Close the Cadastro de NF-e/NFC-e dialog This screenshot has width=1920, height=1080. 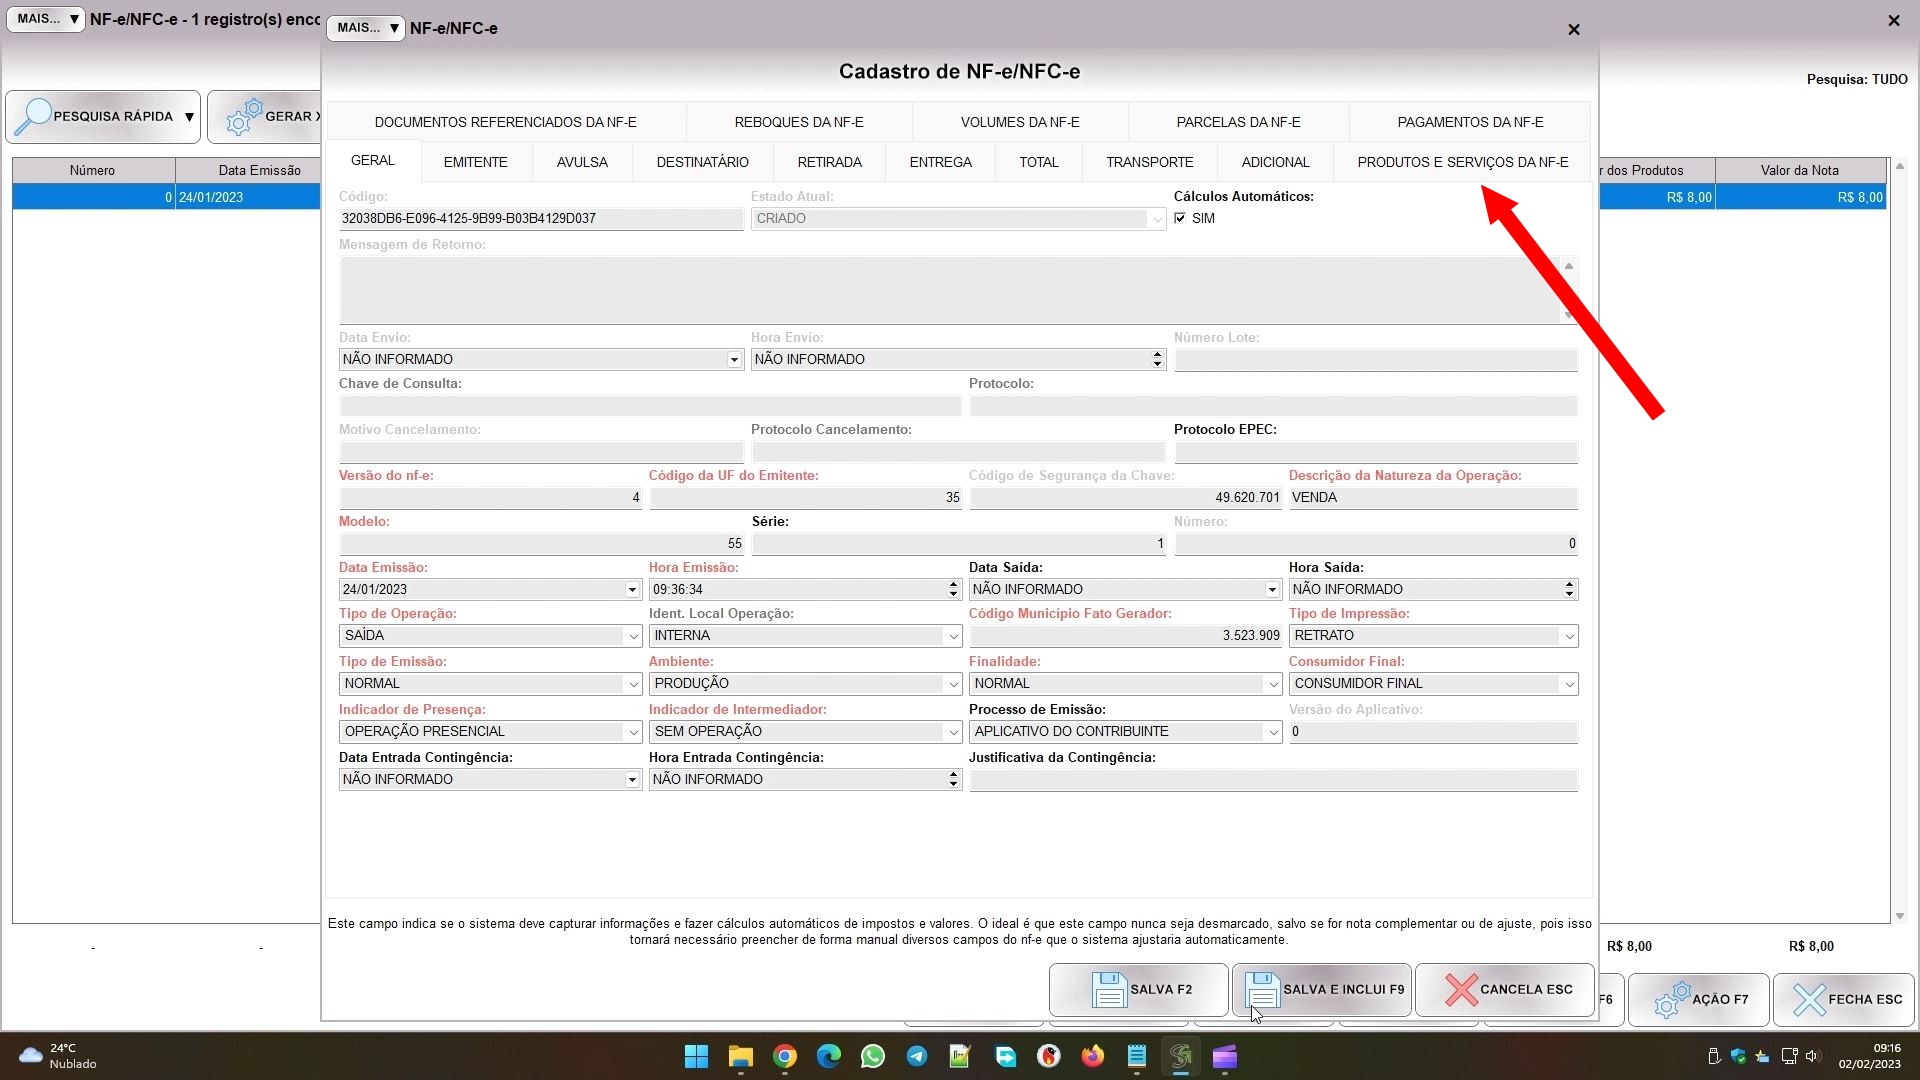tap(1574, 30)
